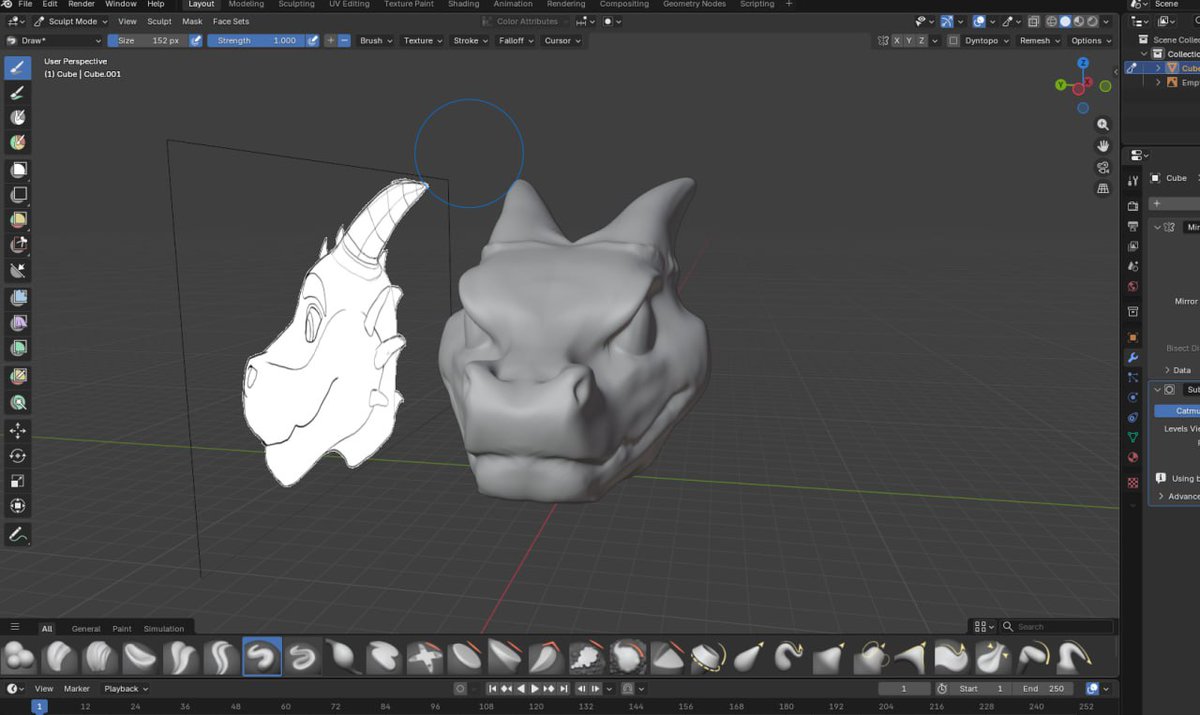This screenshot has height=715, width=1200.
Task: Pick the Line Project tool
Action: tap(17, 270)
